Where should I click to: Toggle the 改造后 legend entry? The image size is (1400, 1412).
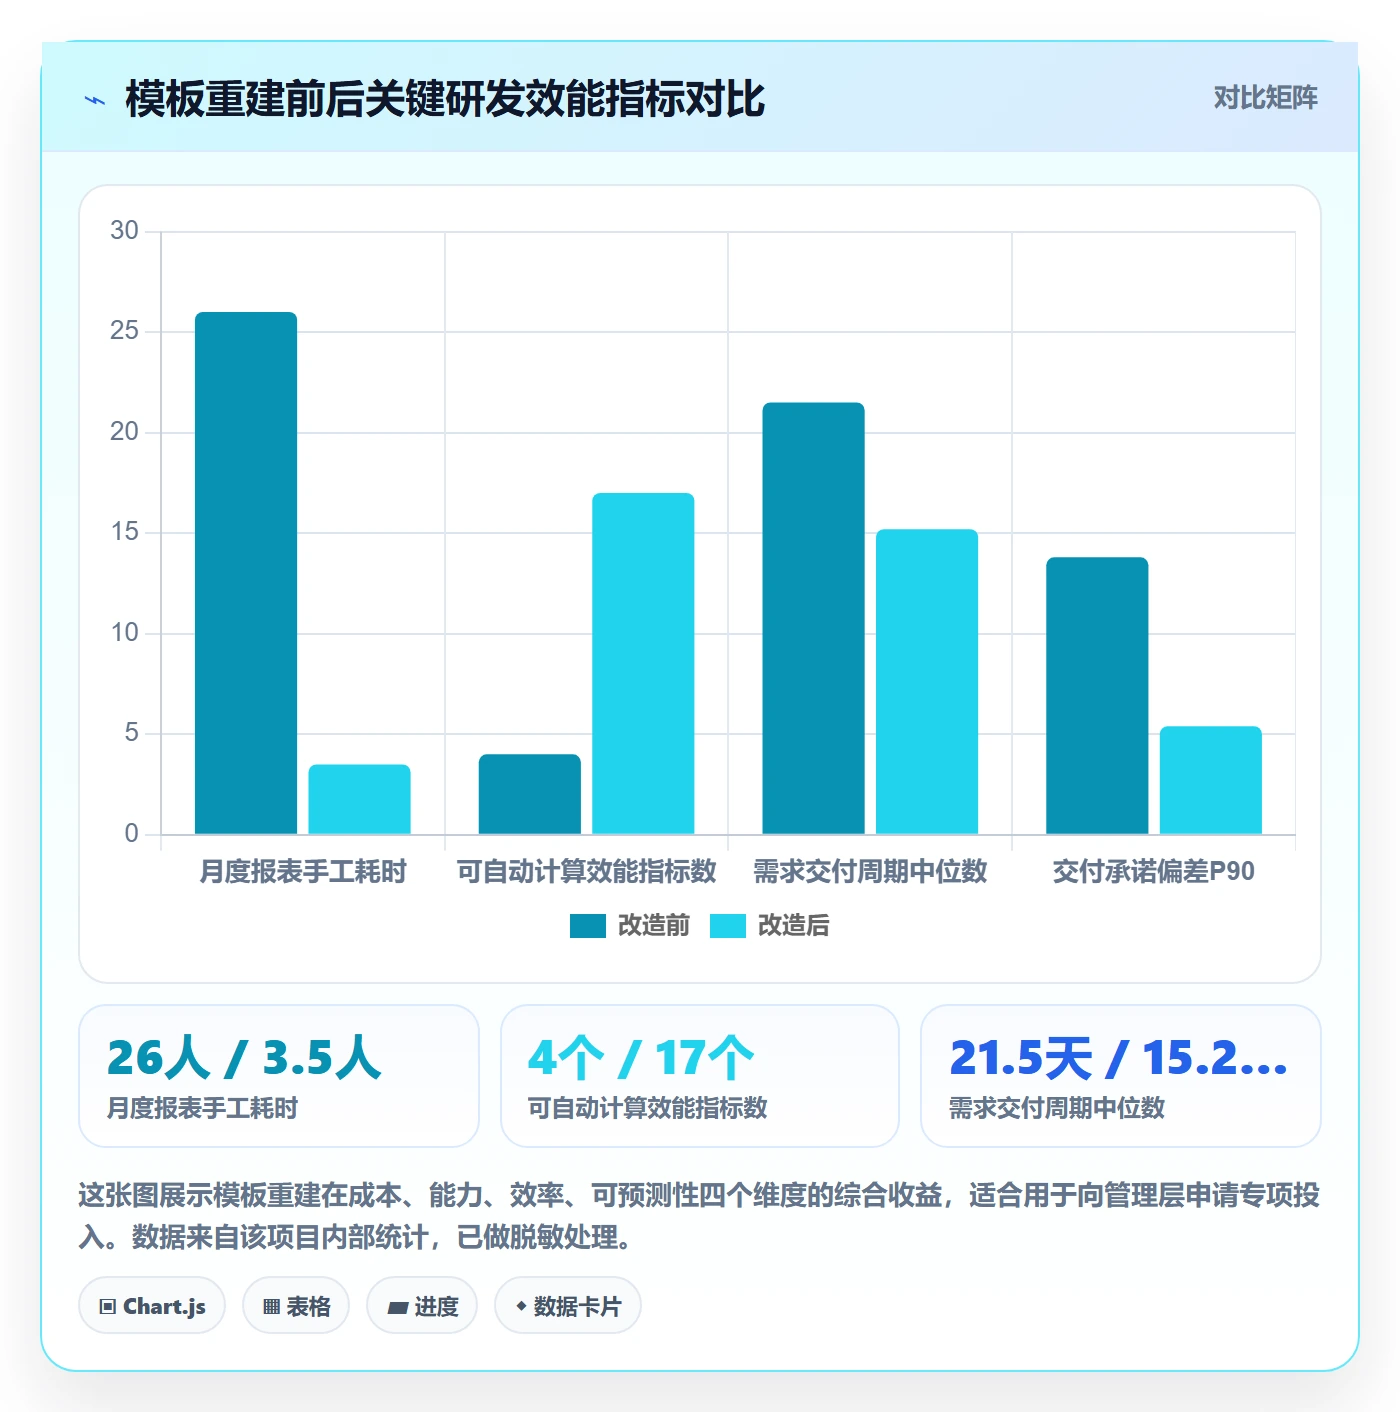pos(770,926)
